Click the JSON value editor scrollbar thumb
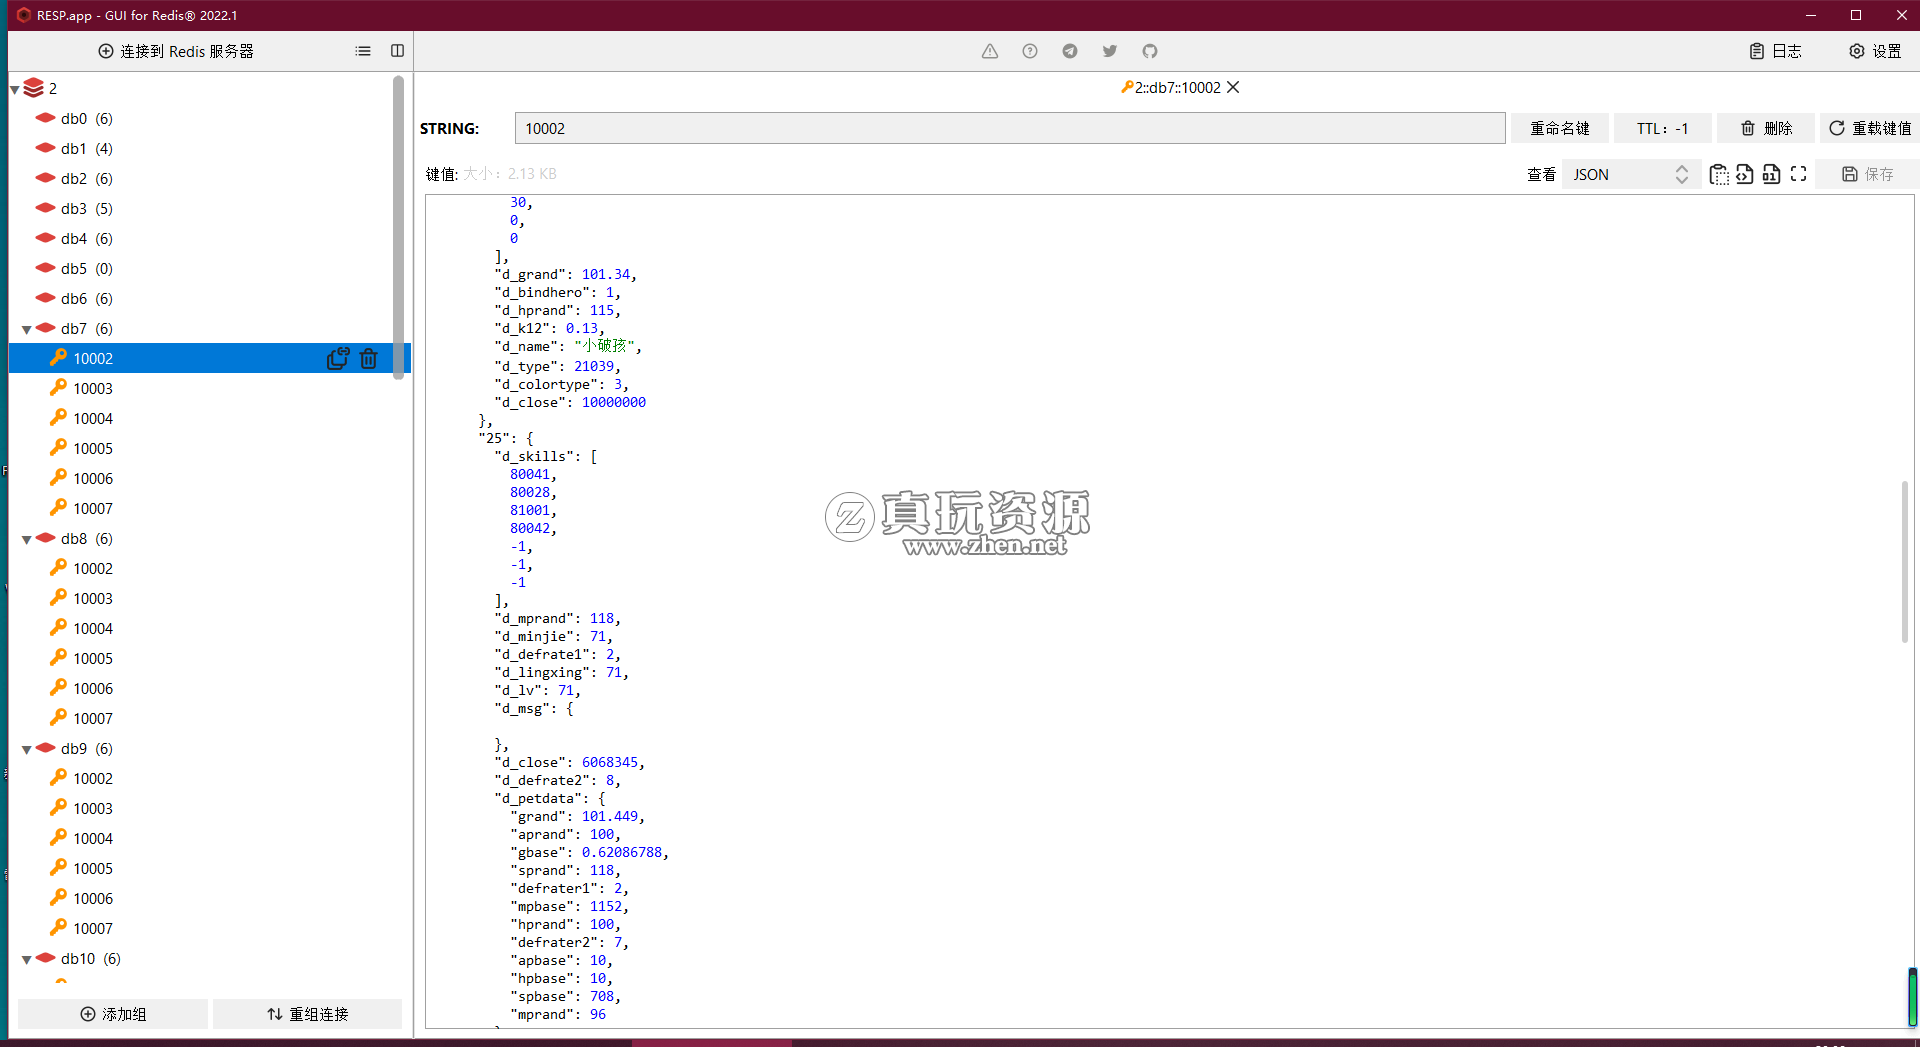This screenshot has width=1920, height=1047. 1904,562
